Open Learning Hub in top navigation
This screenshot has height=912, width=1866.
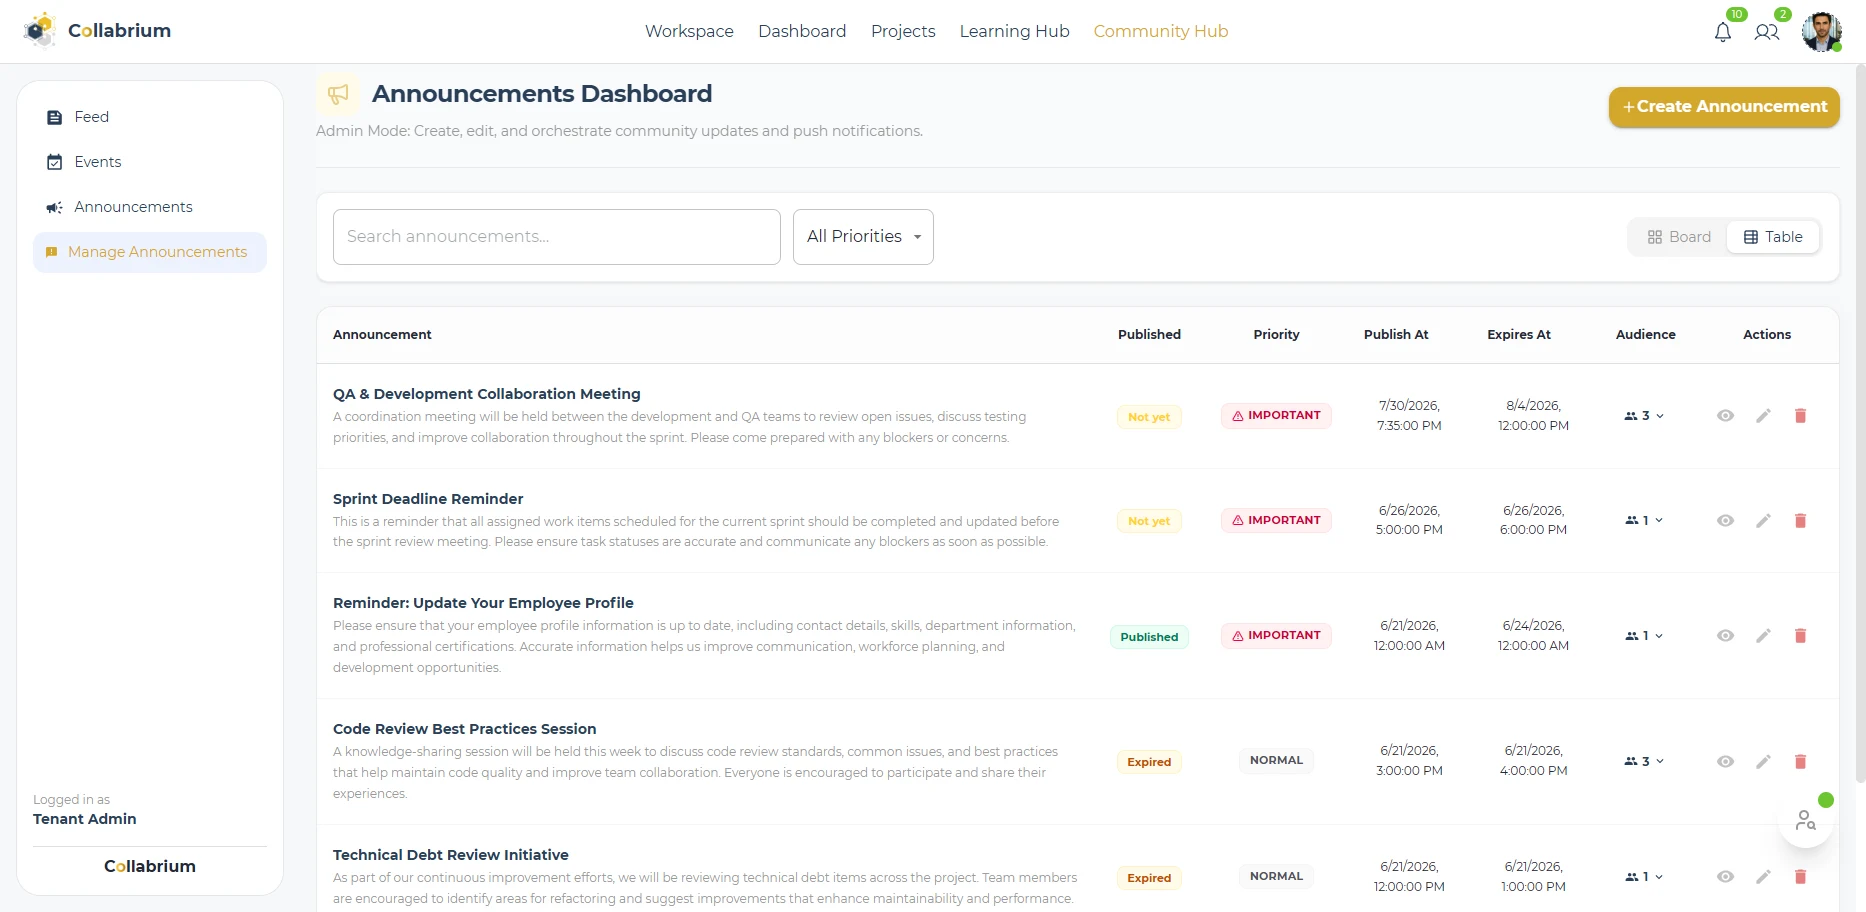(1014, 31)
